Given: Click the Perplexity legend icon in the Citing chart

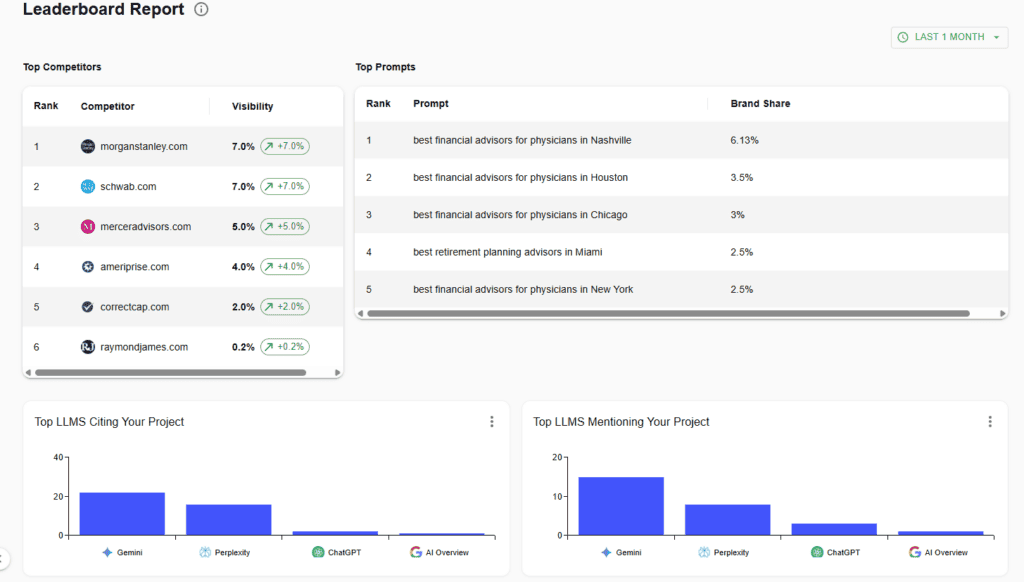Looking at the screenshot, I should pyautogui.click(x=205, y=553).
